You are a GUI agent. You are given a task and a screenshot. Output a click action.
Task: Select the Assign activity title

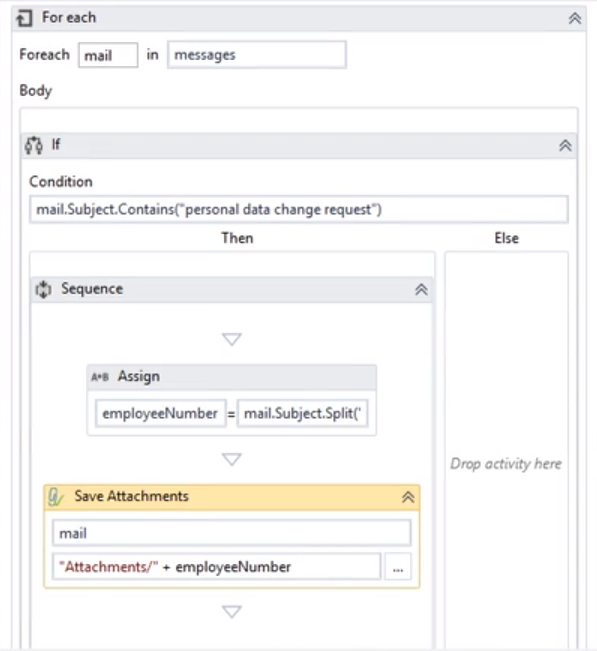tap(139, 377)
